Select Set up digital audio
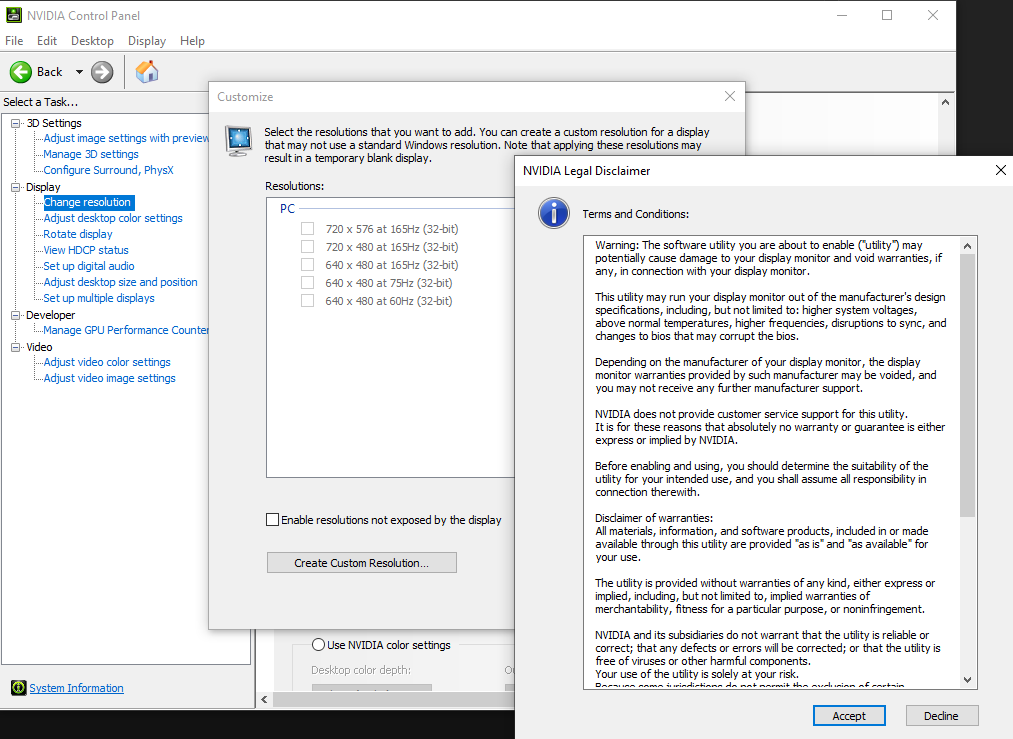This screenshot has height=739, width=1013. coord(89,266)
